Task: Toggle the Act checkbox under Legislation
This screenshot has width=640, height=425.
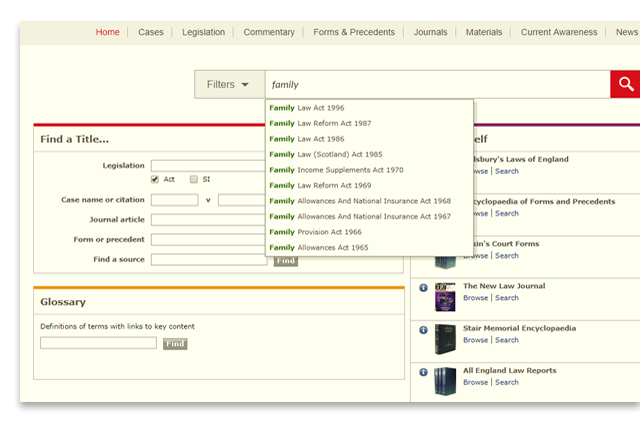Action: coord(155,180)
